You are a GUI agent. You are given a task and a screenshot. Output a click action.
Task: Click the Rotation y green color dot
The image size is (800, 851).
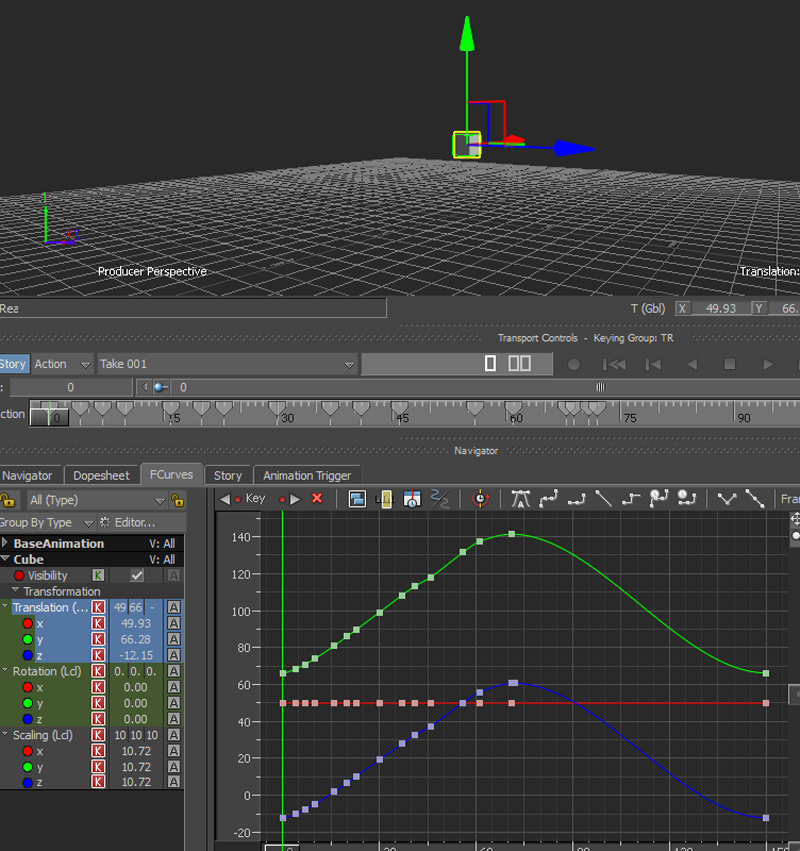27,703
